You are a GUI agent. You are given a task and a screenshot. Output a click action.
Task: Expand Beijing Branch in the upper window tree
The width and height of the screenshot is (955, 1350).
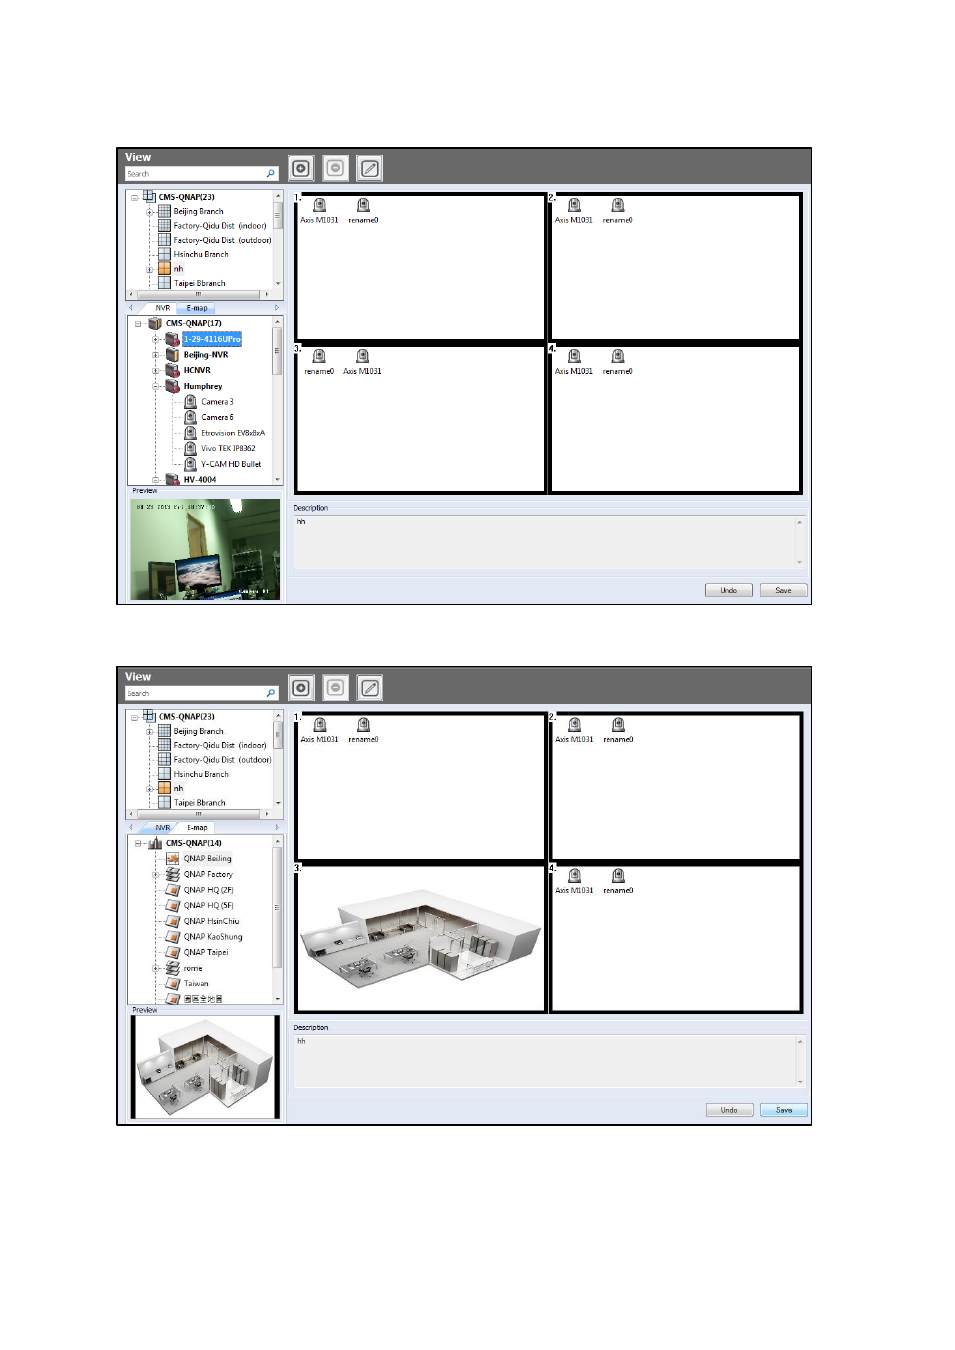pyautogui.click(x=150, y=212)
